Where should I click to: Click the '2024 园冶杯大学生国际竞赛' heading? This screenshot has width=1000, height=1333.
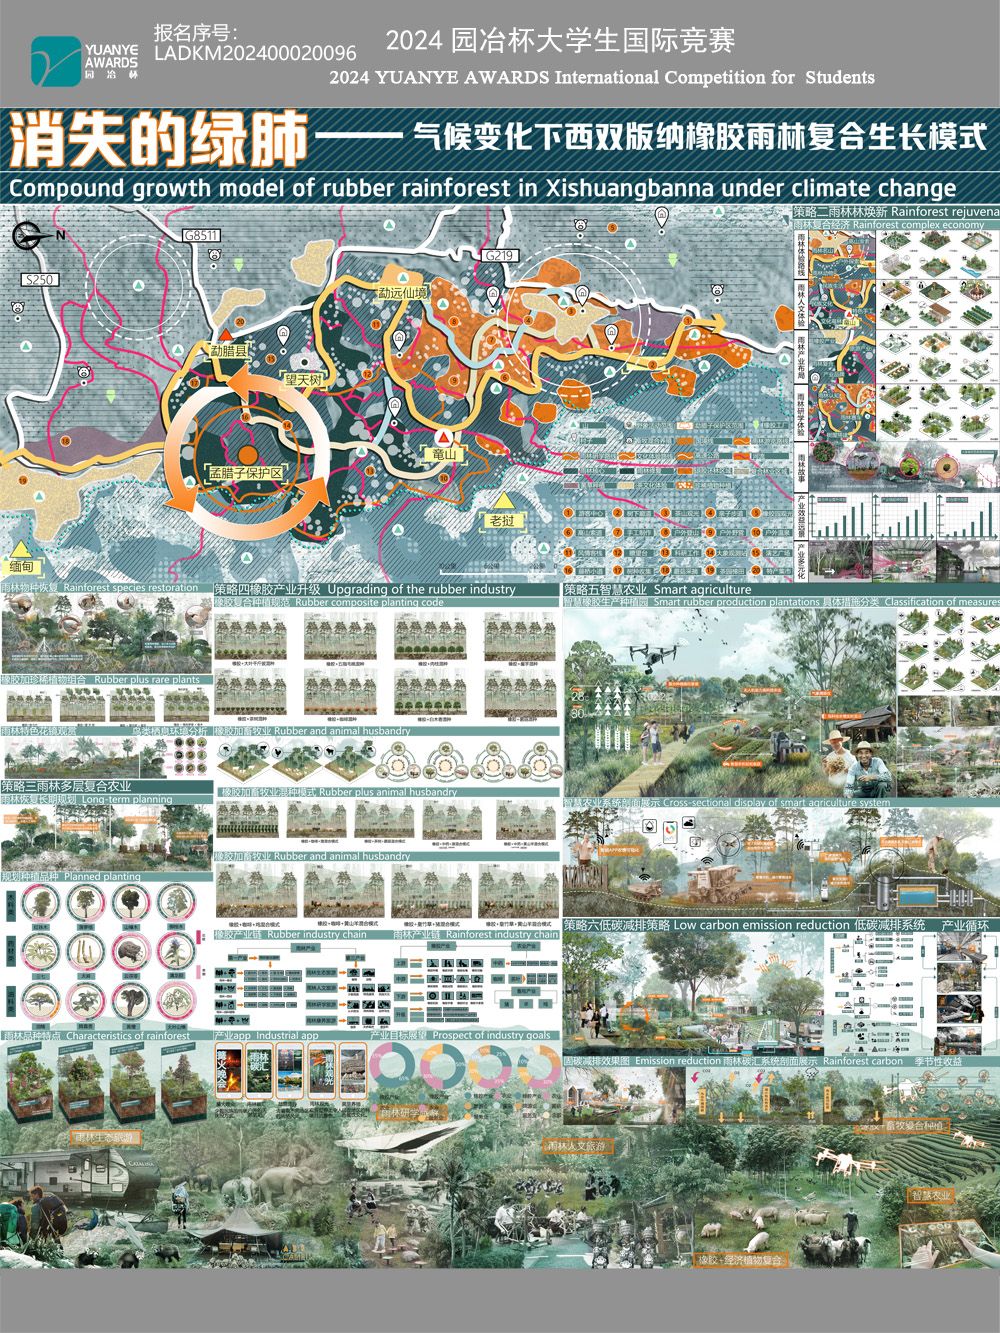coord(561,41)
